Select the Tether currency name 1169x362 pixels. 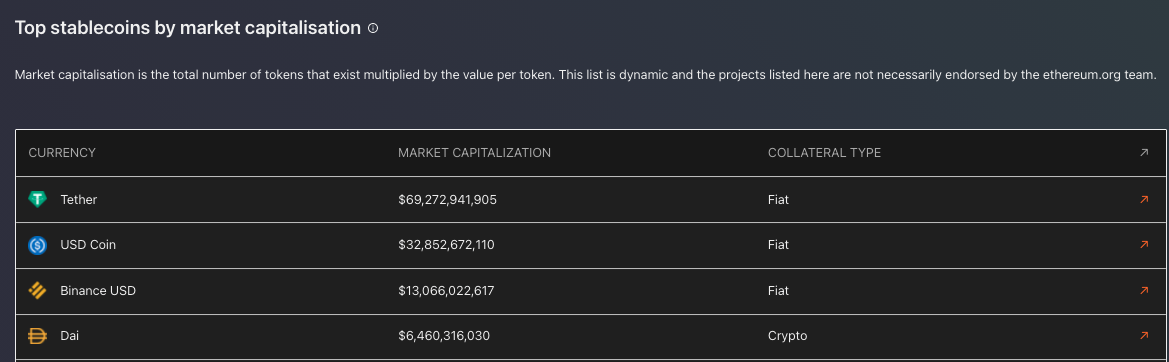78,200
